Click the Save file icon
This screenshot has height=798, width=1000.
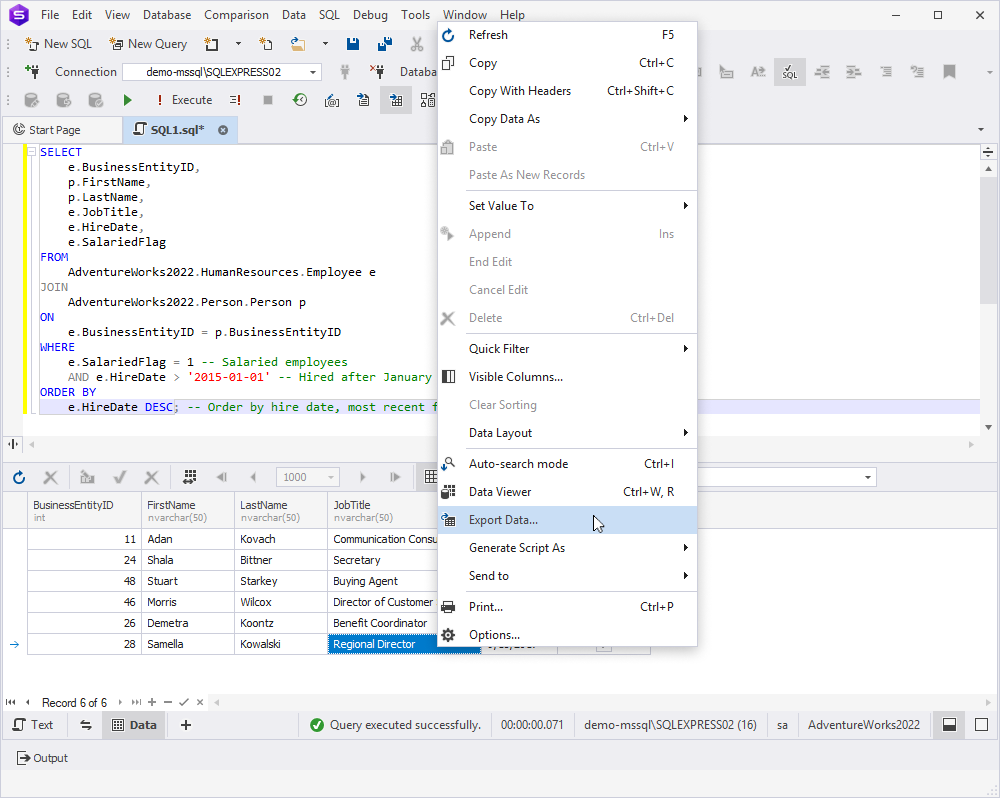[353, 44]
